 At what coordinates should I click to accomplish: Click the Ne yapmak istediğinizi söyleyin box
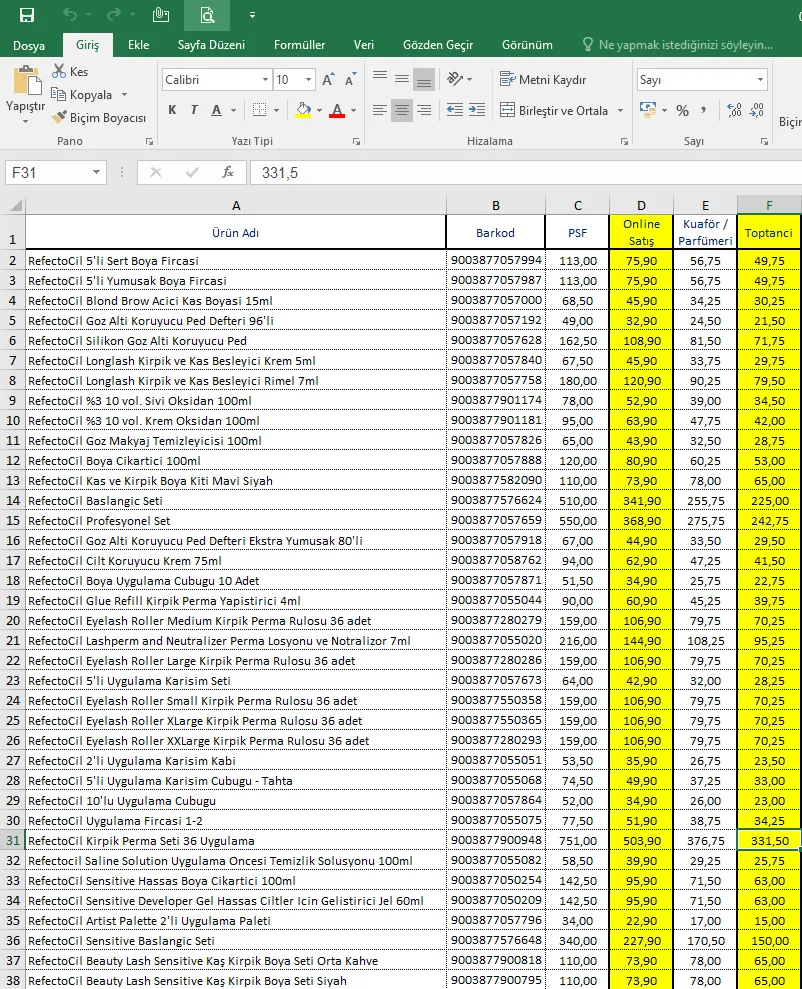click(x=678, y=45)
